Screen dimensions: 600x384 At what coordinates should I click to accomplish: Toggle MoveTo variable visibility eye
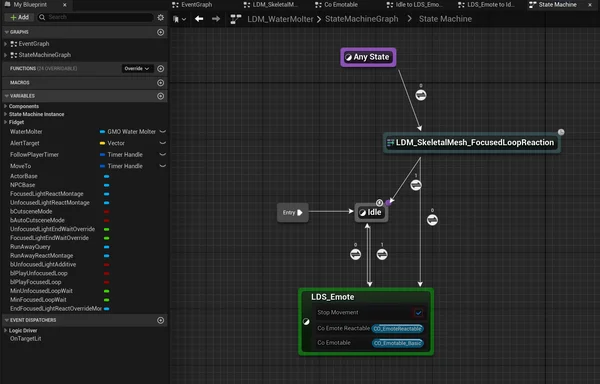(x=163, y=166)
